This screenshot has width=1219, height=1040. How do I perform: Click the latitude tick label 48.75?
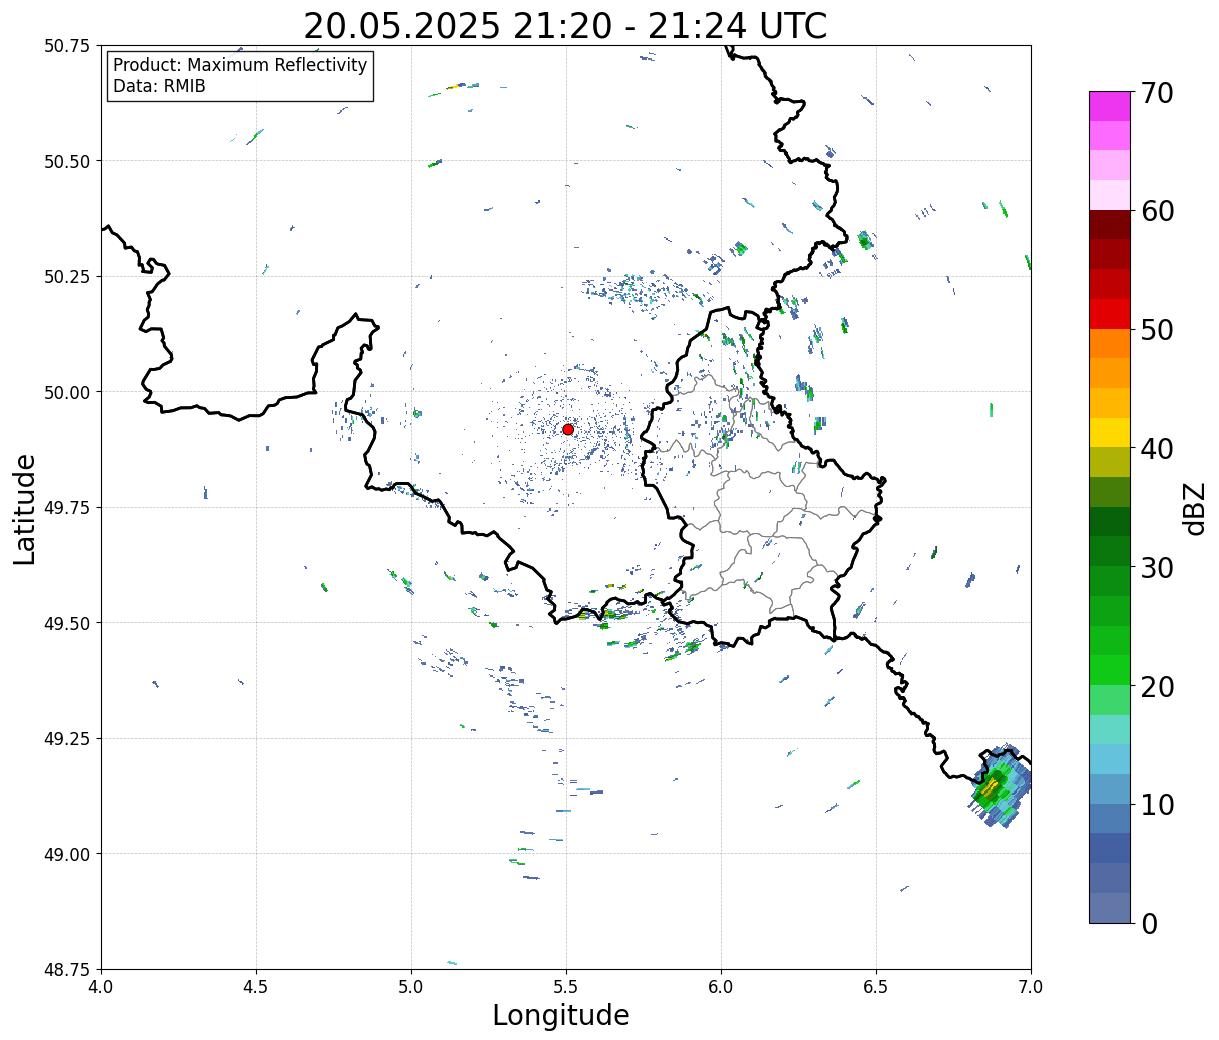pos(67,969)
